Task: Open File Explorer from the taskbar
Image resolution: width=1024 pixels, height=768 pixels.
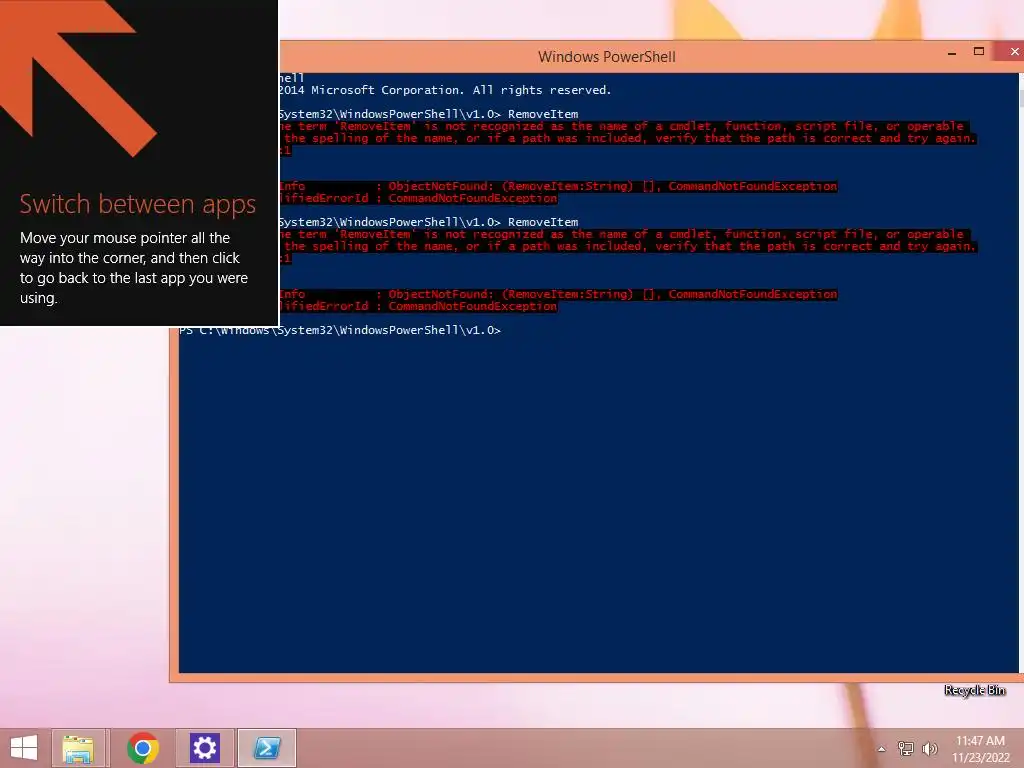Action: tap(78, 748)
